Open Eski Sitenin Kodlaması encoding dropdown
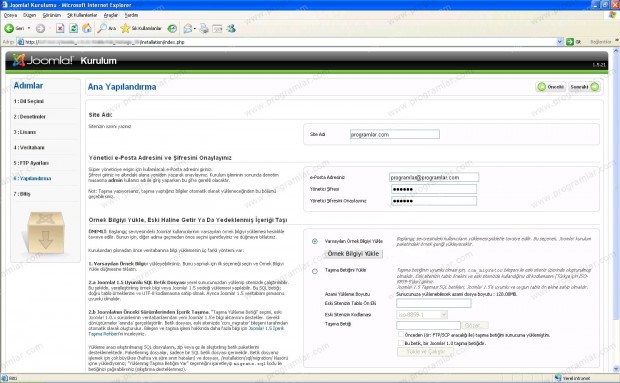 pos(422,315)
